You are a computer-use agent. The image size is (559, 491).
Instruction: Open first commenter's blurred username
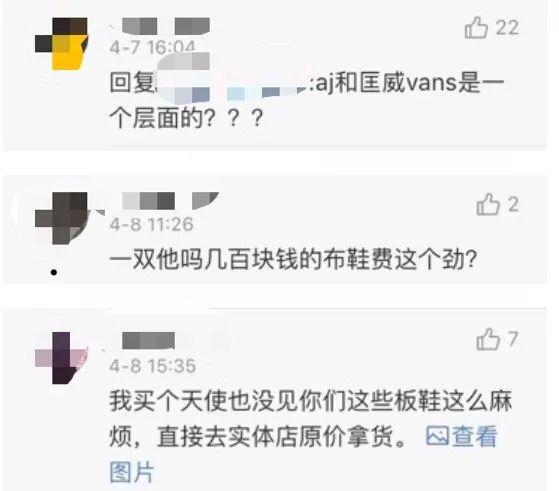tap(166, 26)
